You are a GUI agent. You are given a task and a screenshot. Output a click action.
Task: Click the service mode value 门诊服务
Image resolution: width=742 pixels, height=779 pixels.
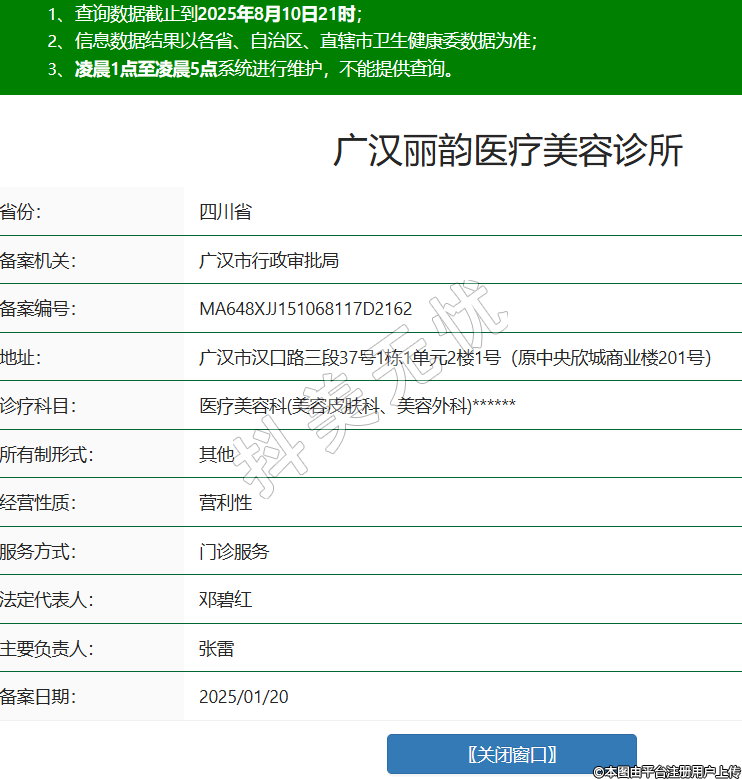pyautogui.click(x=234, y=552)
